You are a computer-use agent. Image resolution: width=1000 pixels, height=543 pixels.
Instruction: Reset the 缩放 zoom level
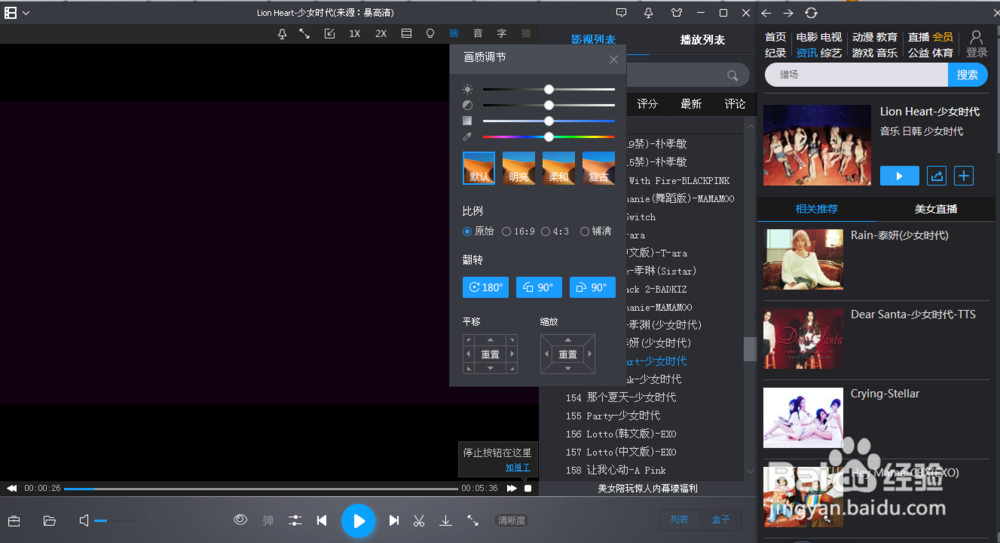pos(568,354)
